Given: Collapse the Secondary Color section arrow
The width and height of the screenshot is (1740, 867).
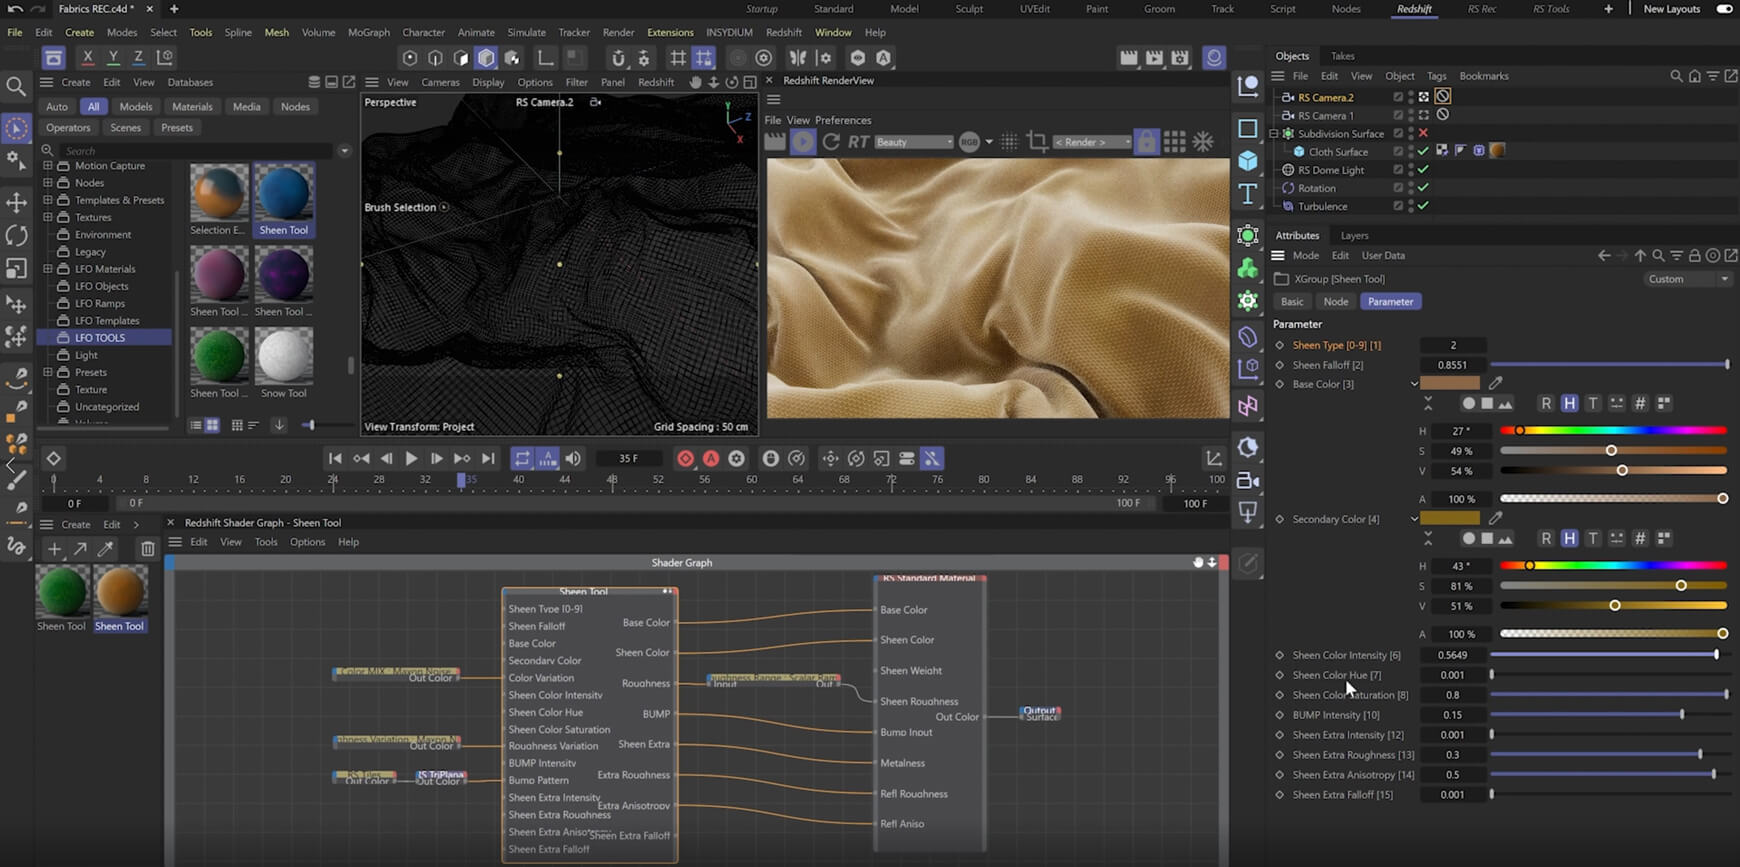Looking at the screenshot, I should [x=1414, y=519].
